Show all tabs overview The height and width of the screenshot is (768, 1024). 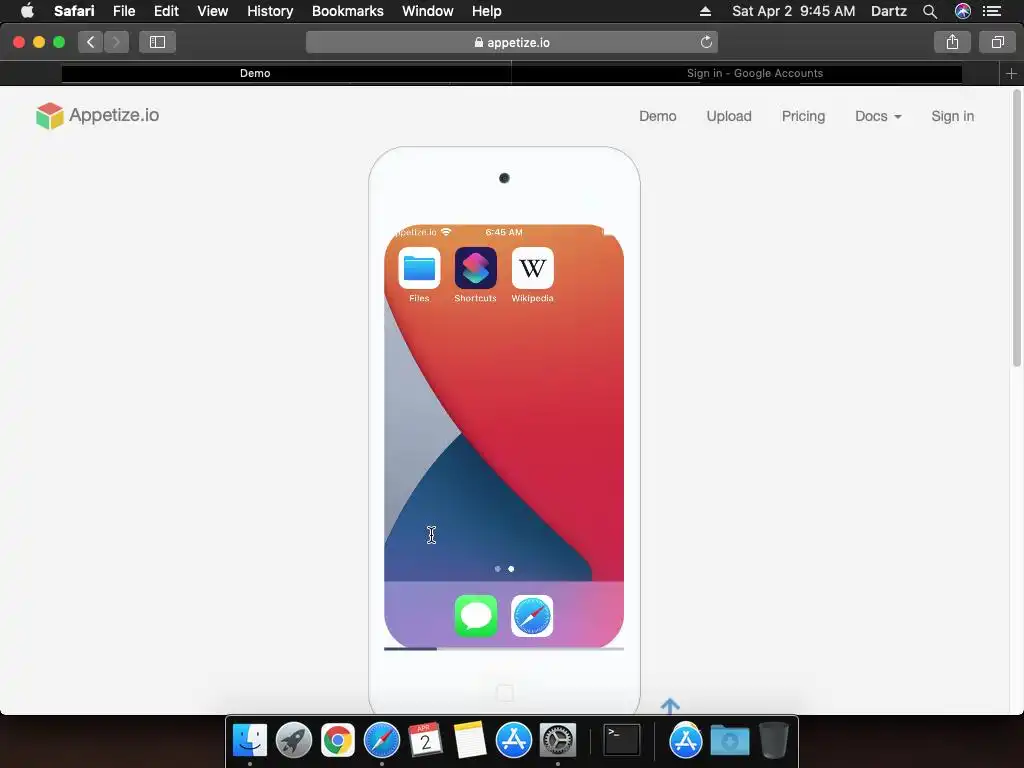pos(997,42)
